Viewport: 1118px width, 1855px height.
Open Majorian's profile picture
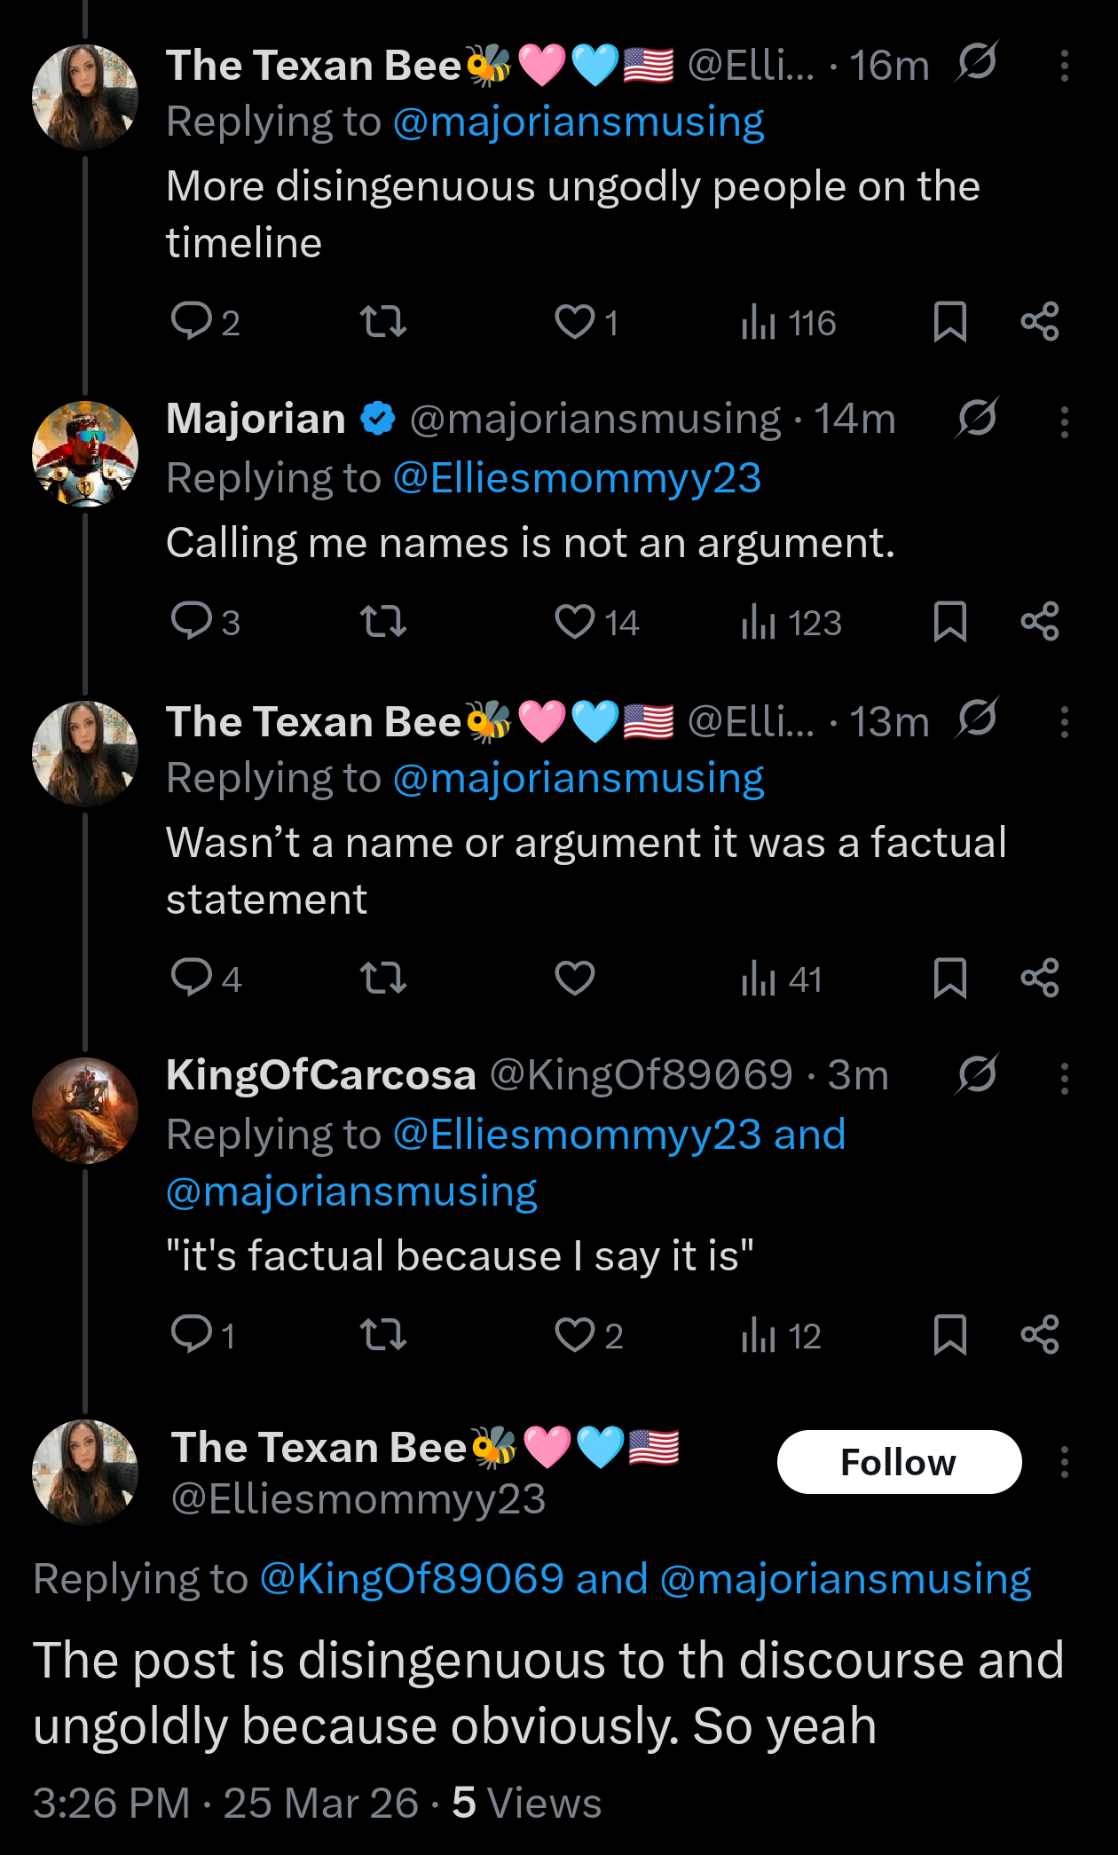(x=85, y=454)
